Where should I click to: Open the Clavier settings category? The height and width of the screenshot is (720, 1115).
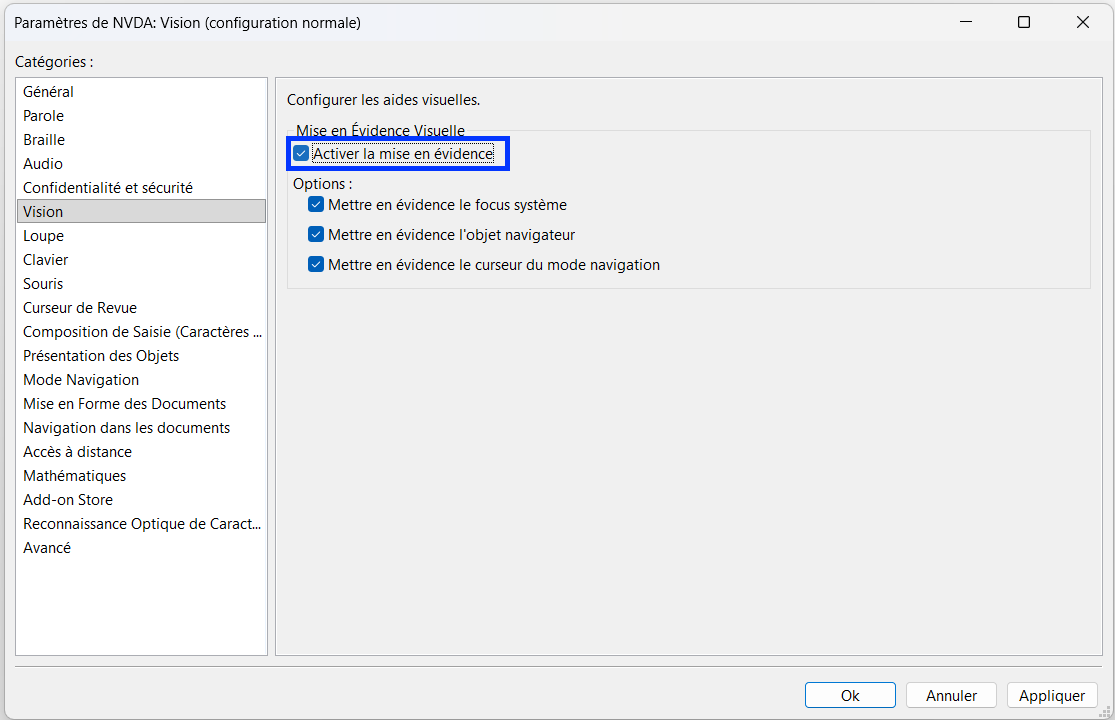tap(141, 260)
